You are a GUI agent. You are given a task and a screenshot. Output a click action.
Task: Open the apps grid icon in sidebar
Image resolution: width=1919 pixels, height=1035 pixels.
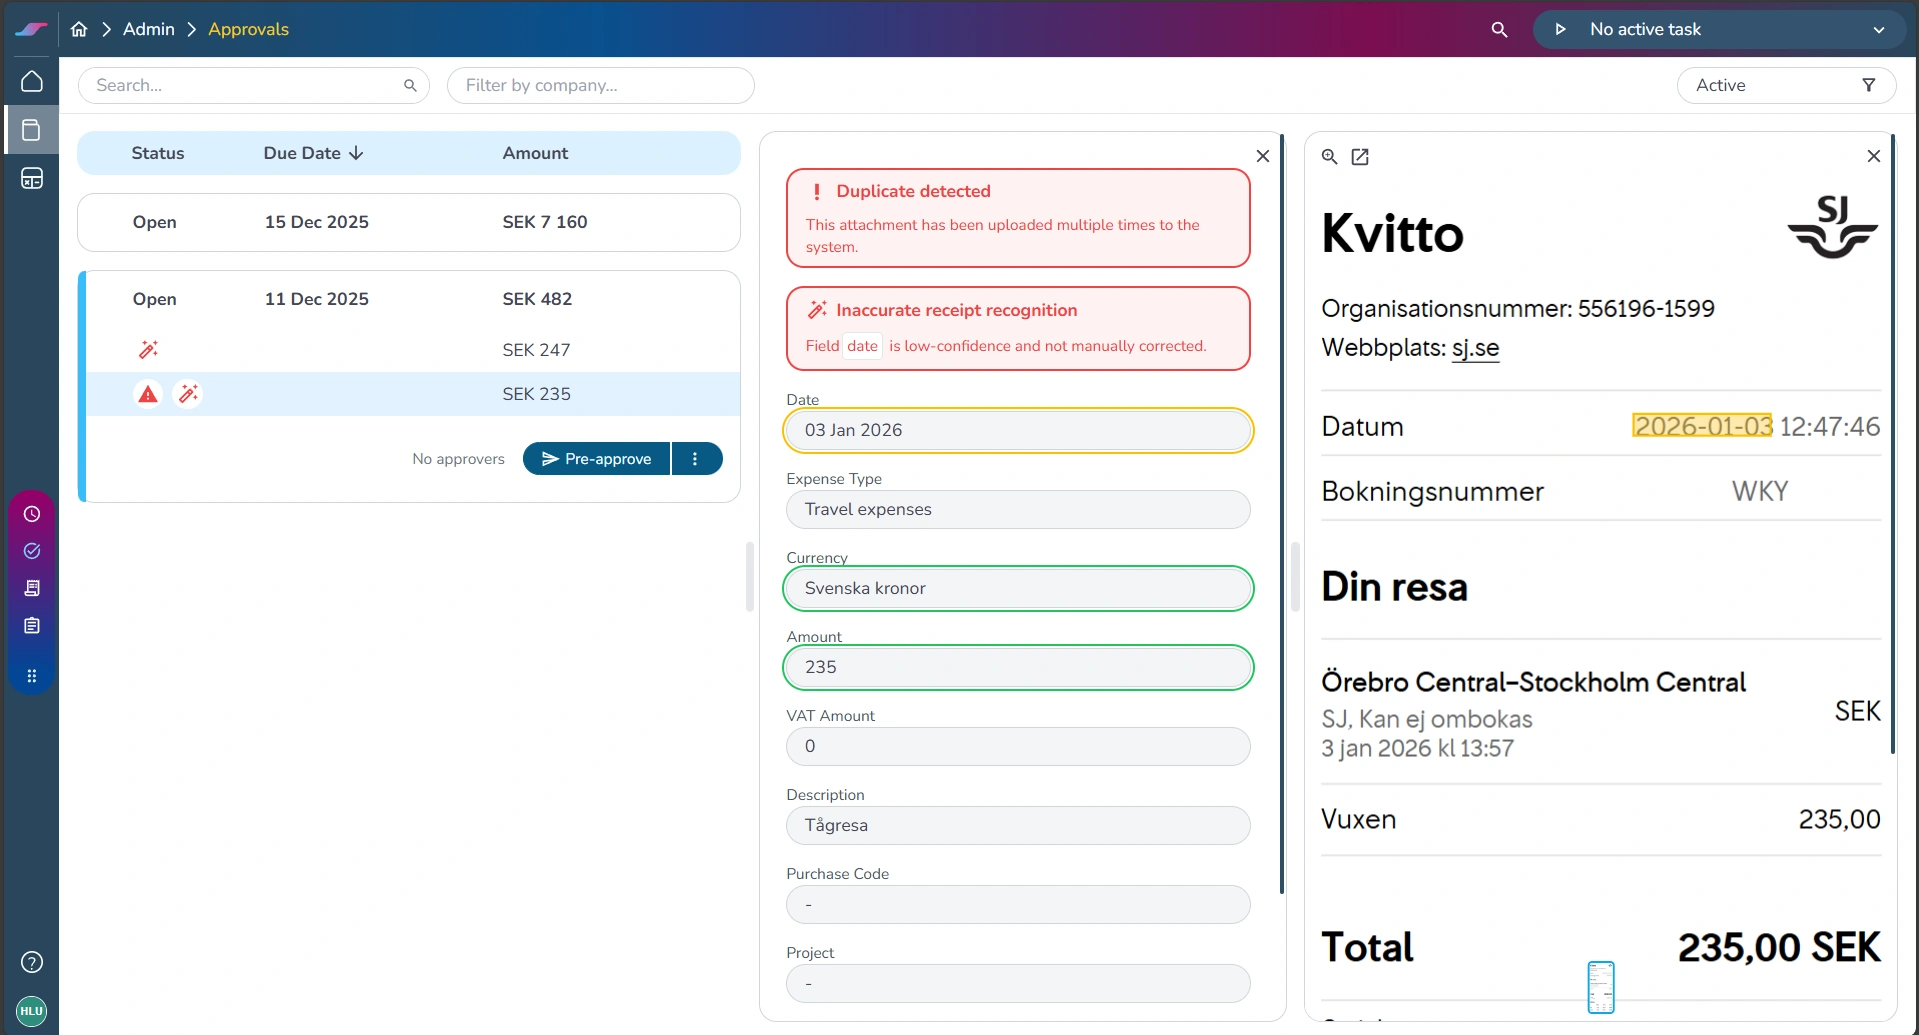[x=32, y=676]
